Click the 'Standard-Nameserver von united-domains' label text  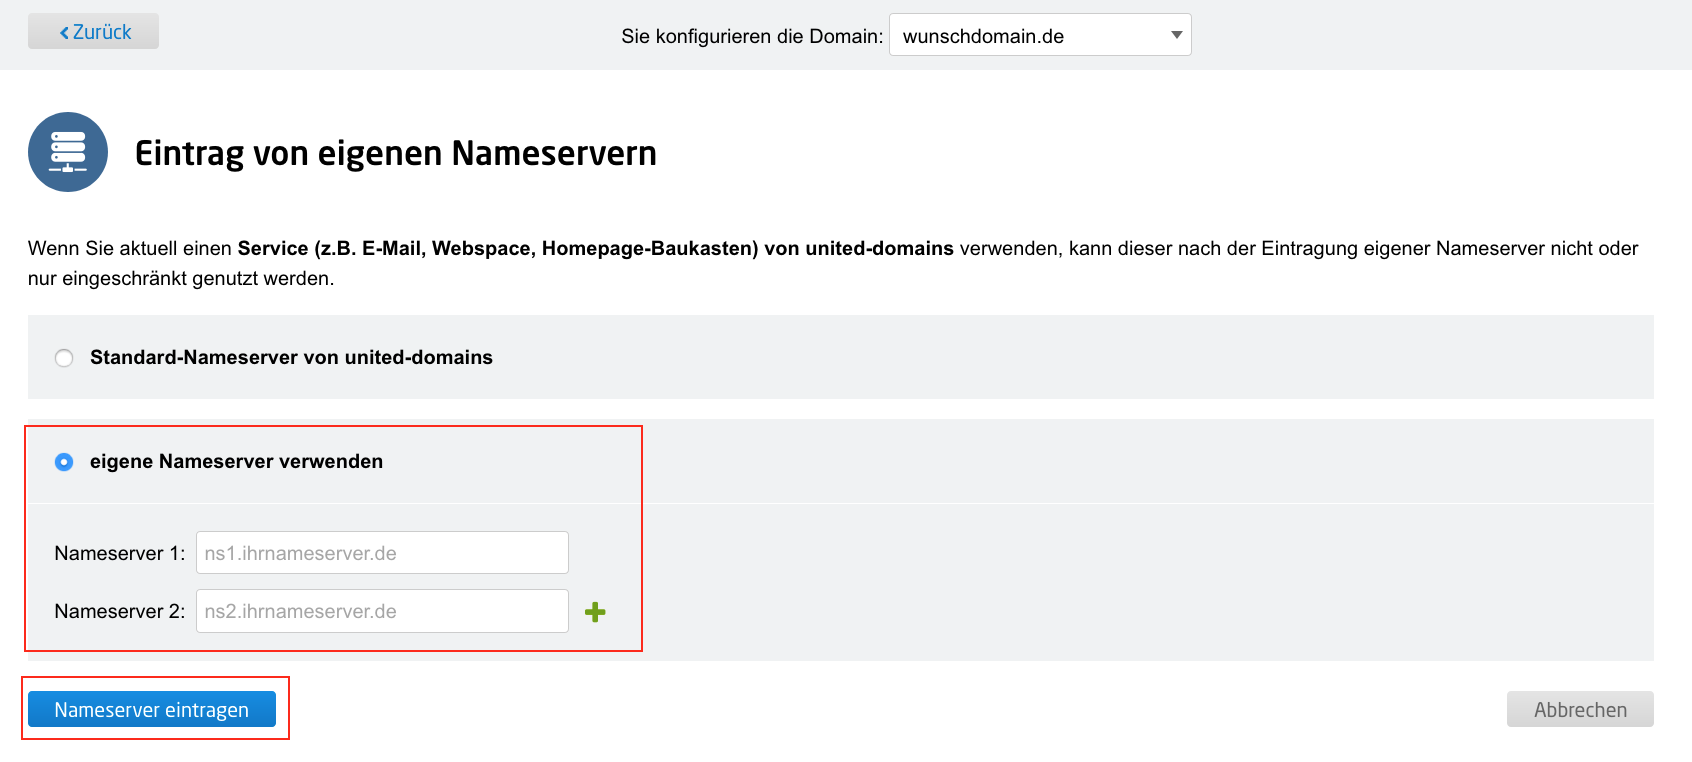click(x=291, y=358)
